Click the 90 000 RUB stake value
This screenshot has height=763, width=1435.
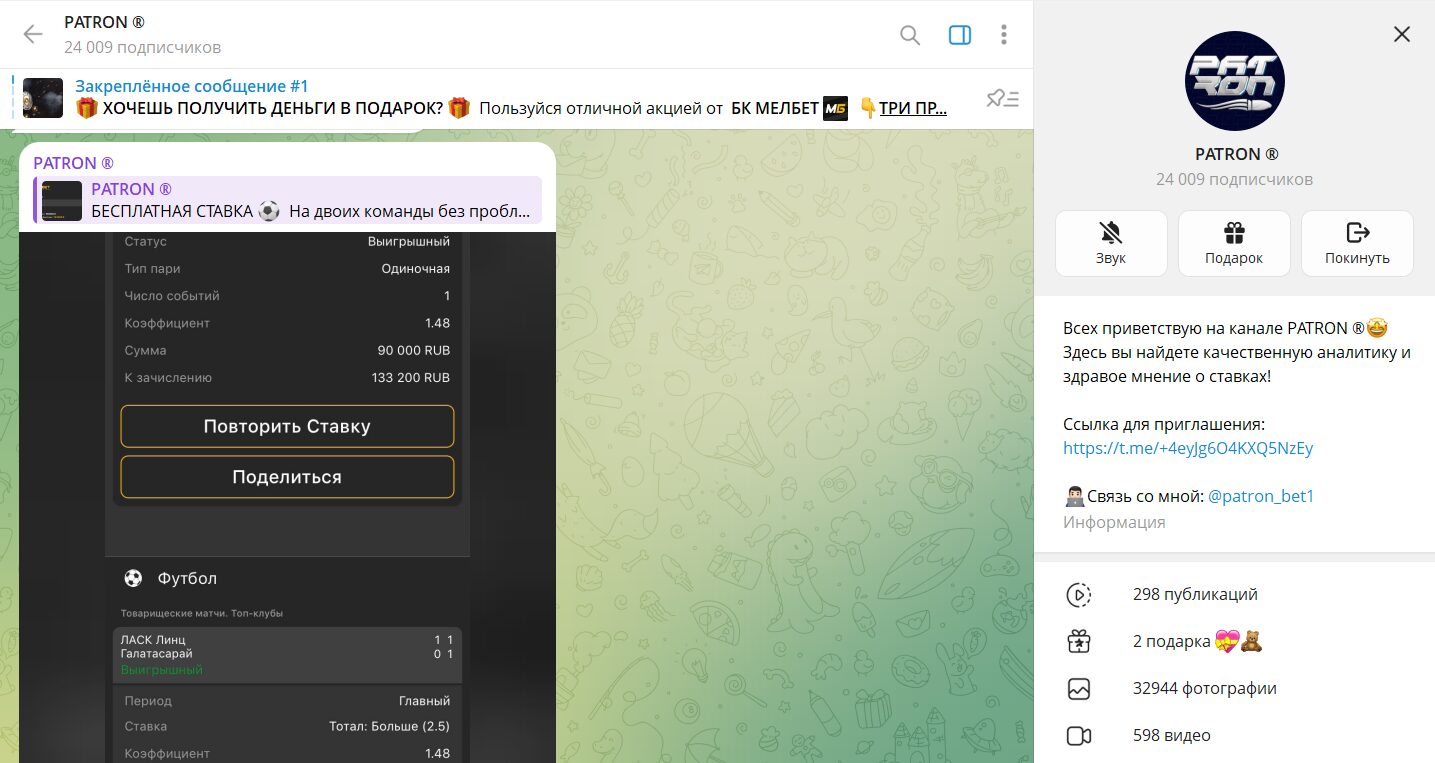click(x=414, y=351)
